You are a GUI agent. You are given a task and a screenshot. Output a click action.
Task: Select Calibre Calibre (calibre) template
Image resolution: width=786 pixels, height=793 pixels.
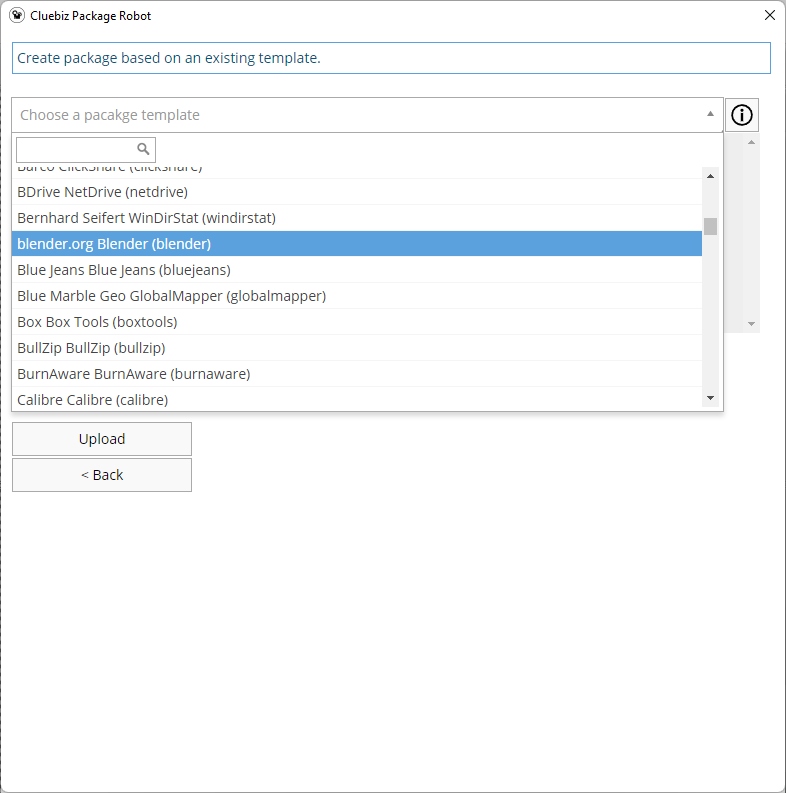pyautogui.click(x=92, y=400)
